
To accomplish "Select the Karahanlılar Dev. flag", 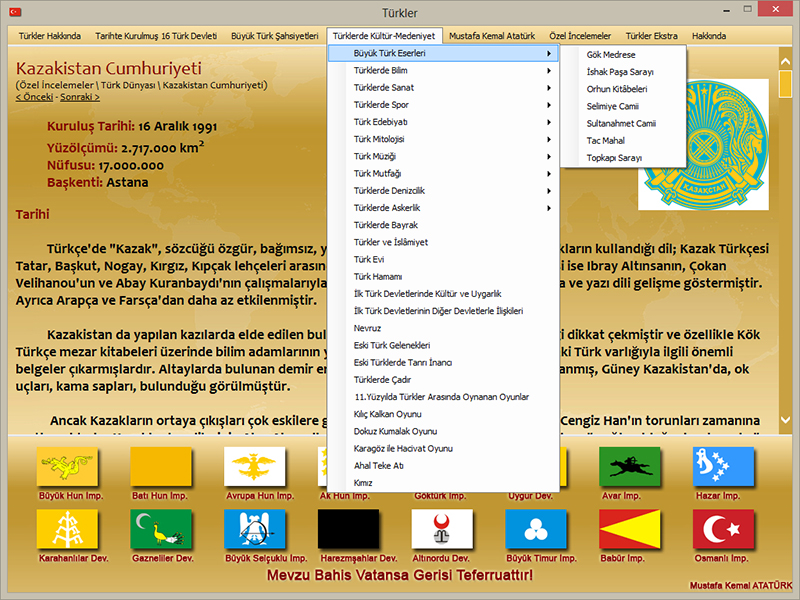I will 67,529.
